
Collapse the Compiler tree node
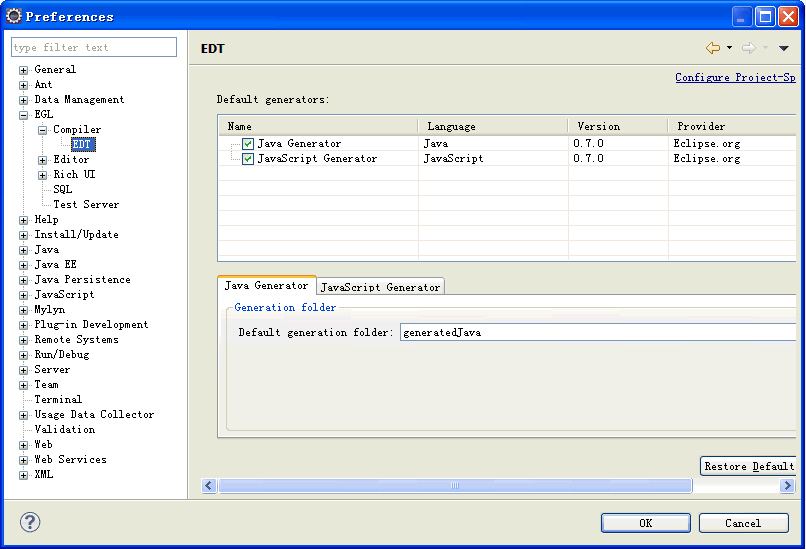click(43, 130)
